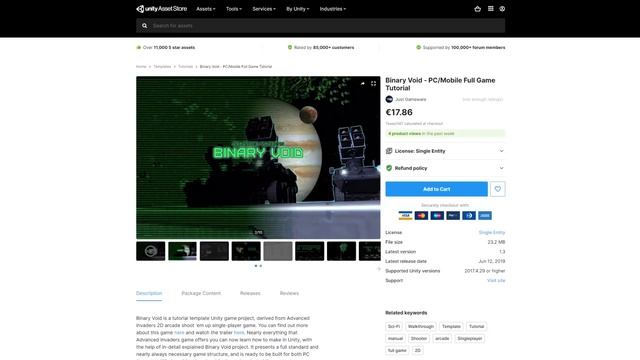Viewport: 640px width, 360px height.
Task: Click the Shooter keyword tag
Action: [x=419, y=338]
